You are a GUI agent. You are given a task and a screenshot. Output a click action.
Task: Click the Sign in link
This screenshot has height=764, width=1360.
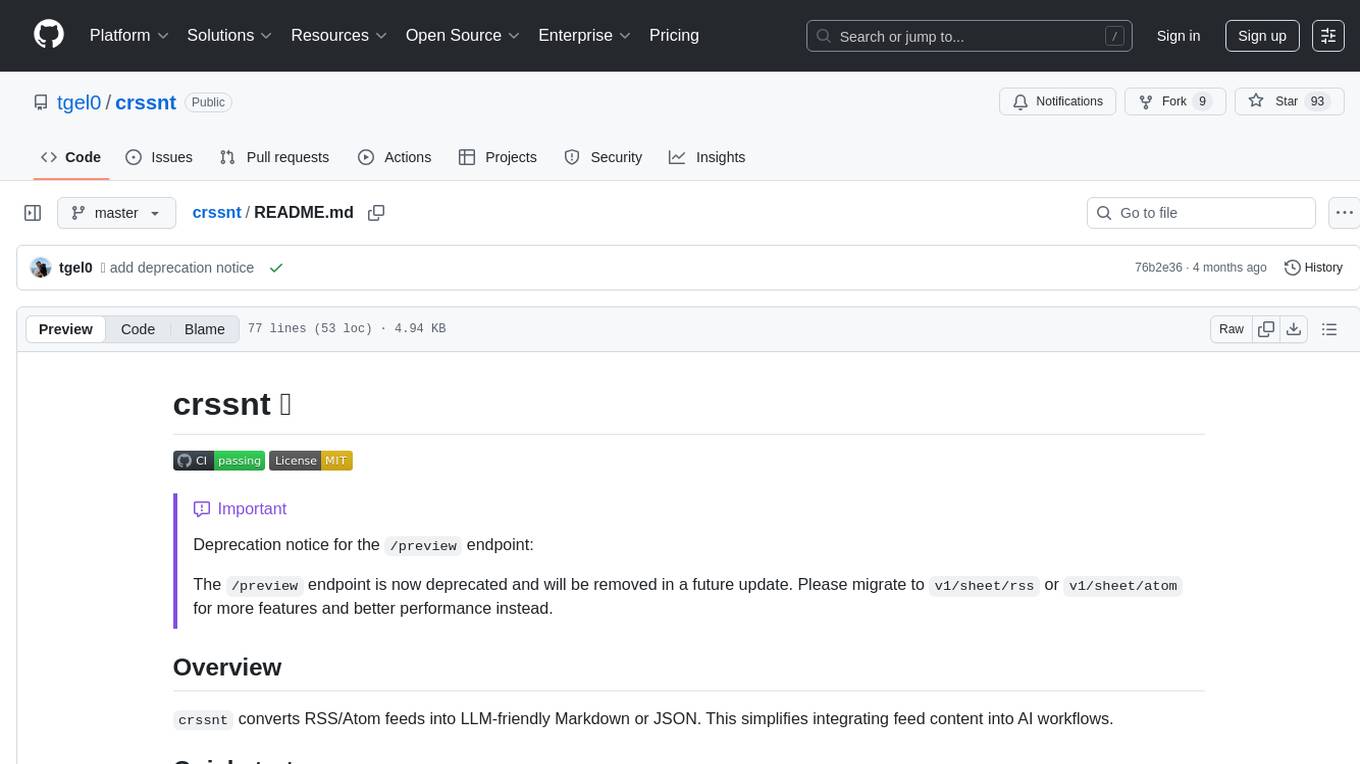[1178, 36]
